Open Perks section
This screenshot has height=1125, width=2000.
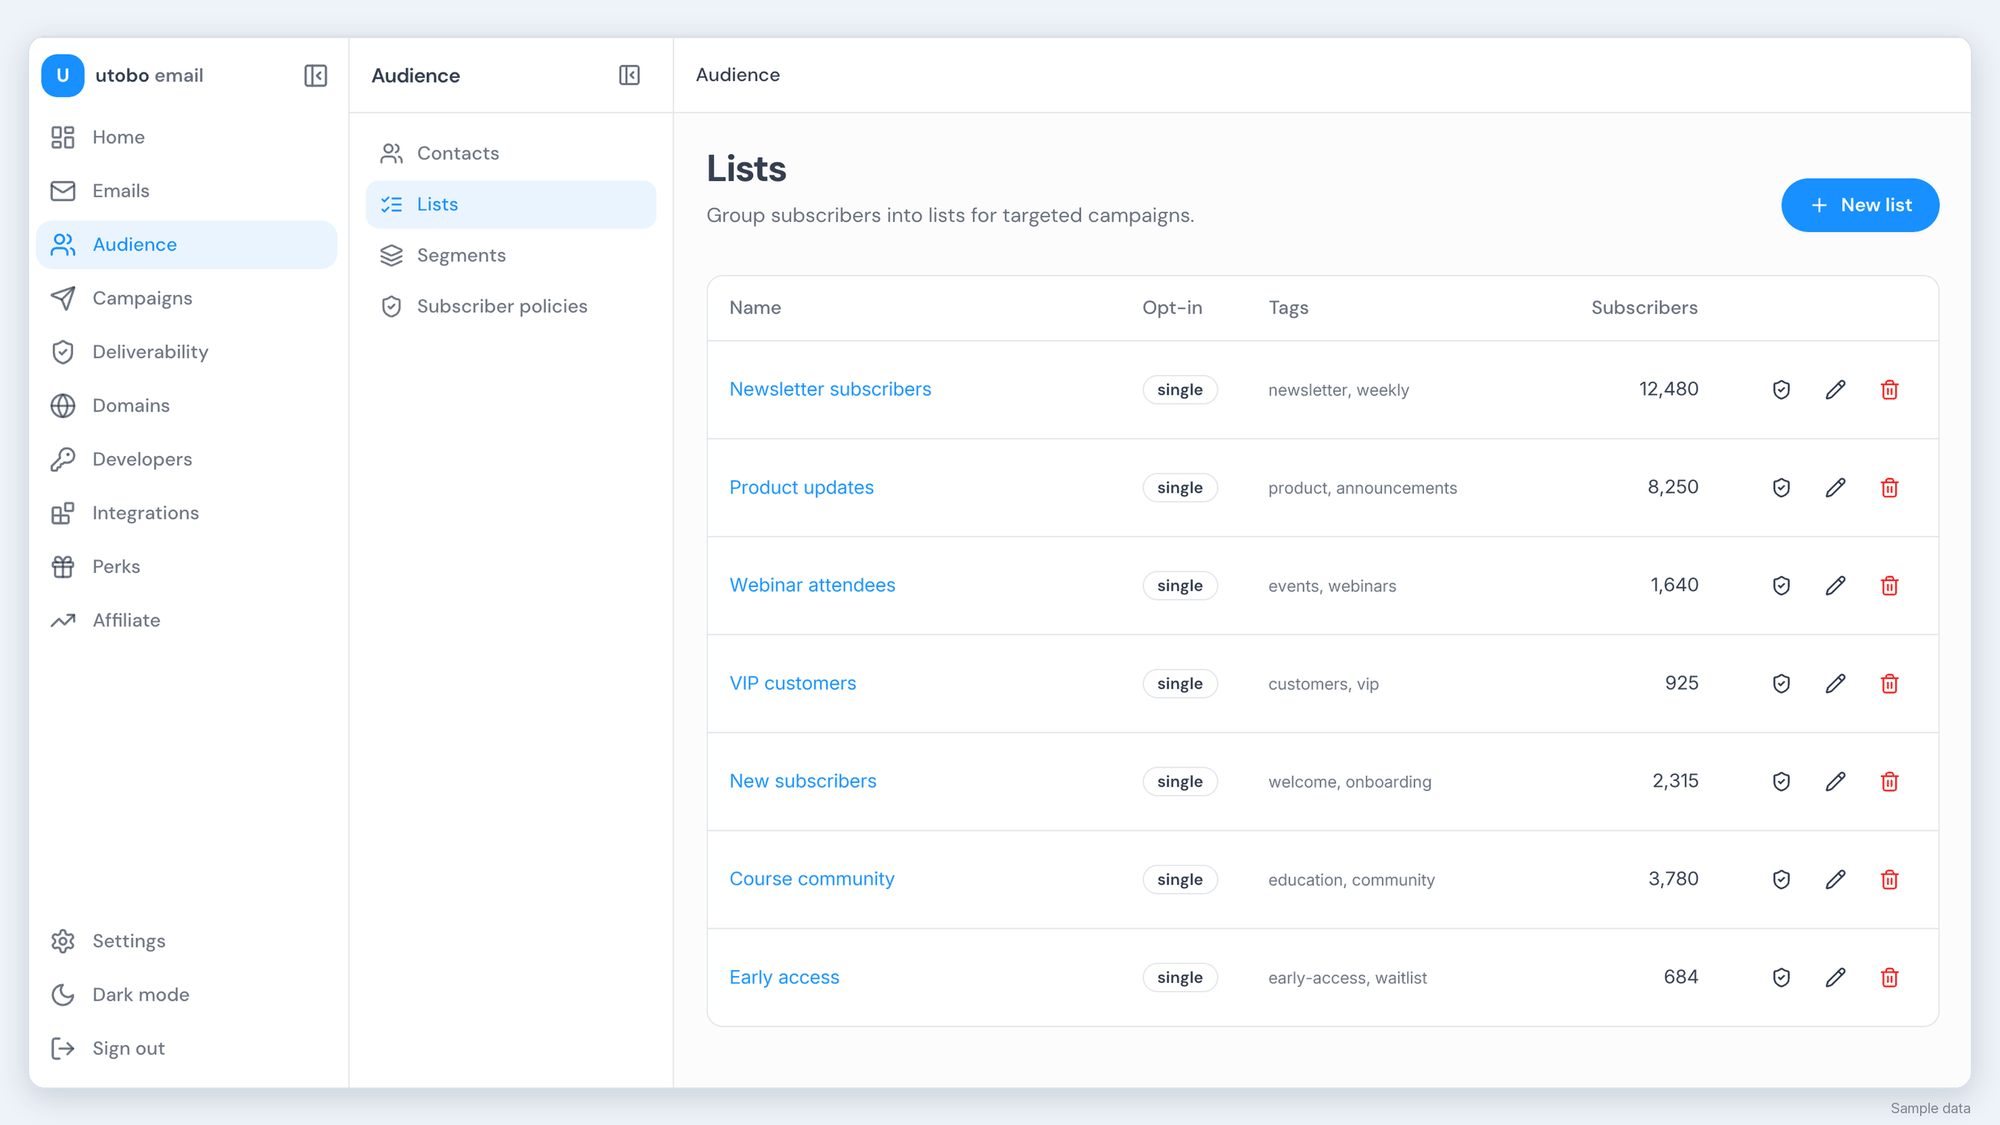[x=186, y=567]
